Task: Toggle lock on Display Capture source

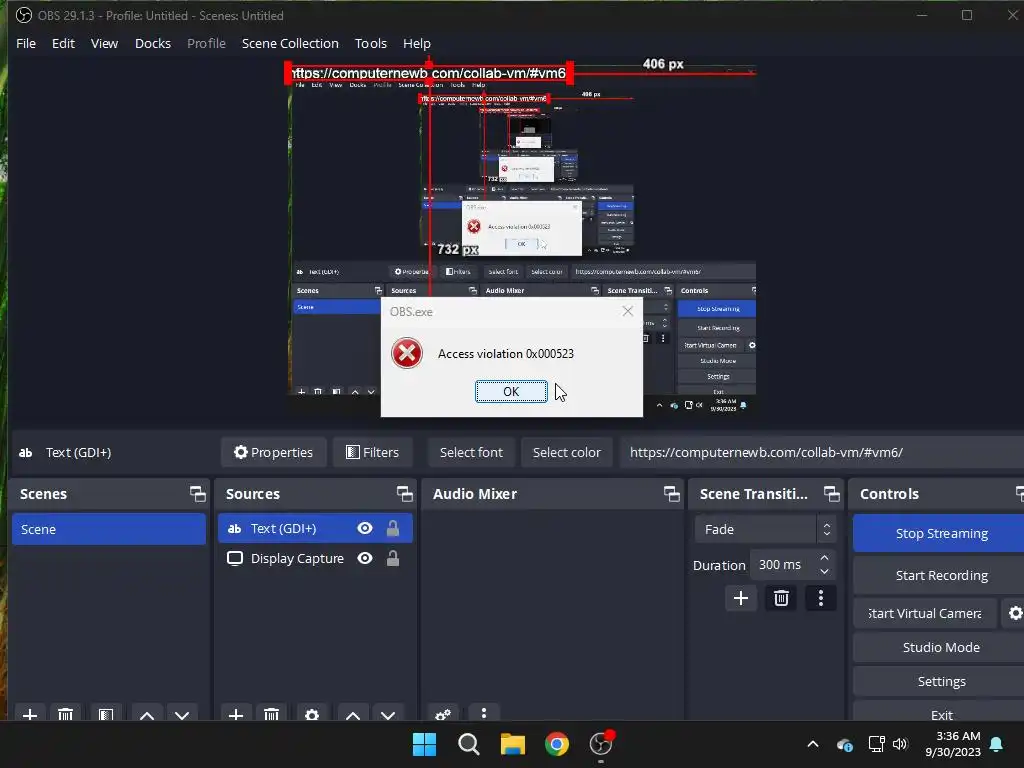Action: pyautogui.click(x=392, y=558)
